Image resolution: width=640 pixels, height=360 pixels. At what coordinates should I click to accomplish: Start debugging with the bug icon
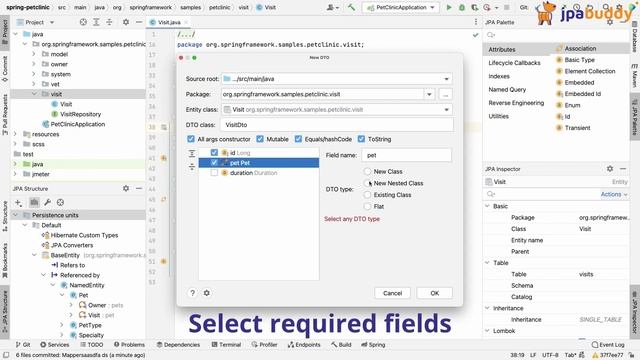(462, 7)
